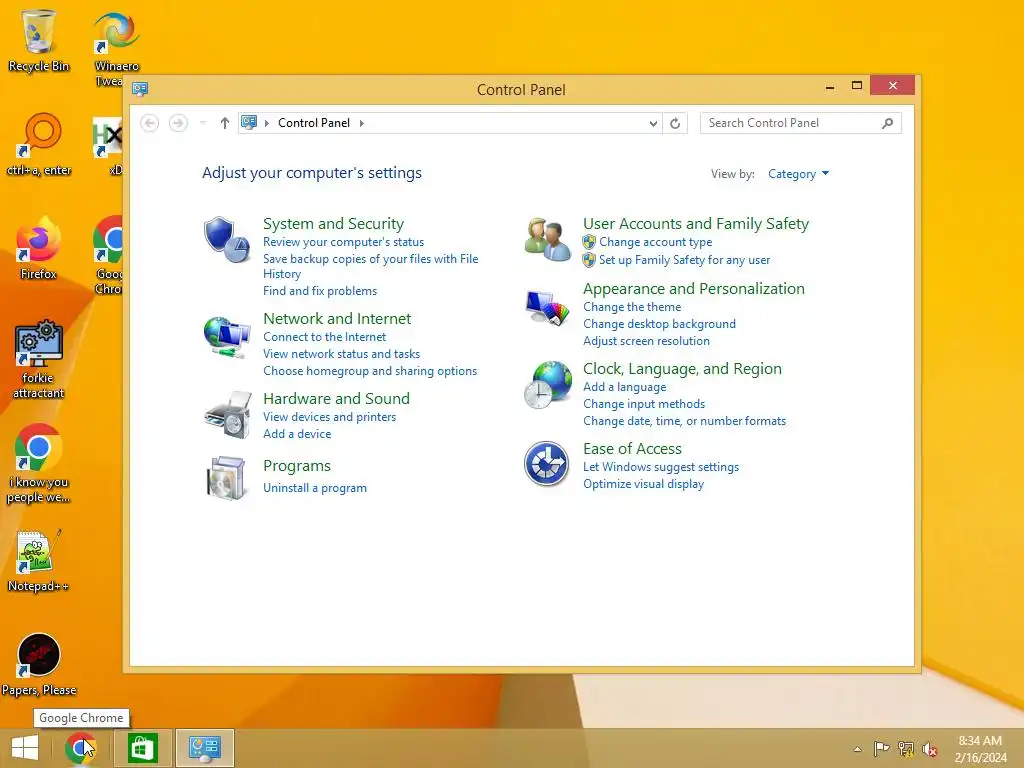Open Clock, Language, and Region heading
1024x768 pixels.
point(682,369)
